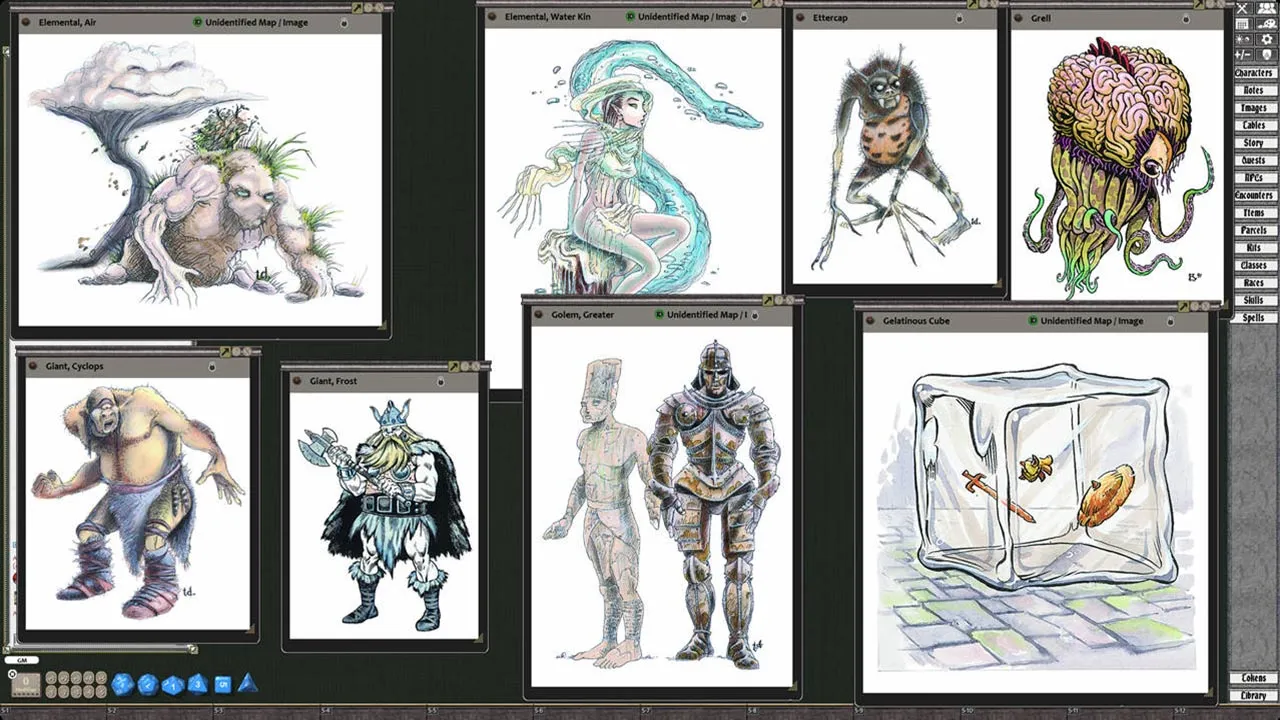Open the Combat Tracker crossed-swords icon
Viewport: 1280px width, 720px height.
coord(1242,9)
